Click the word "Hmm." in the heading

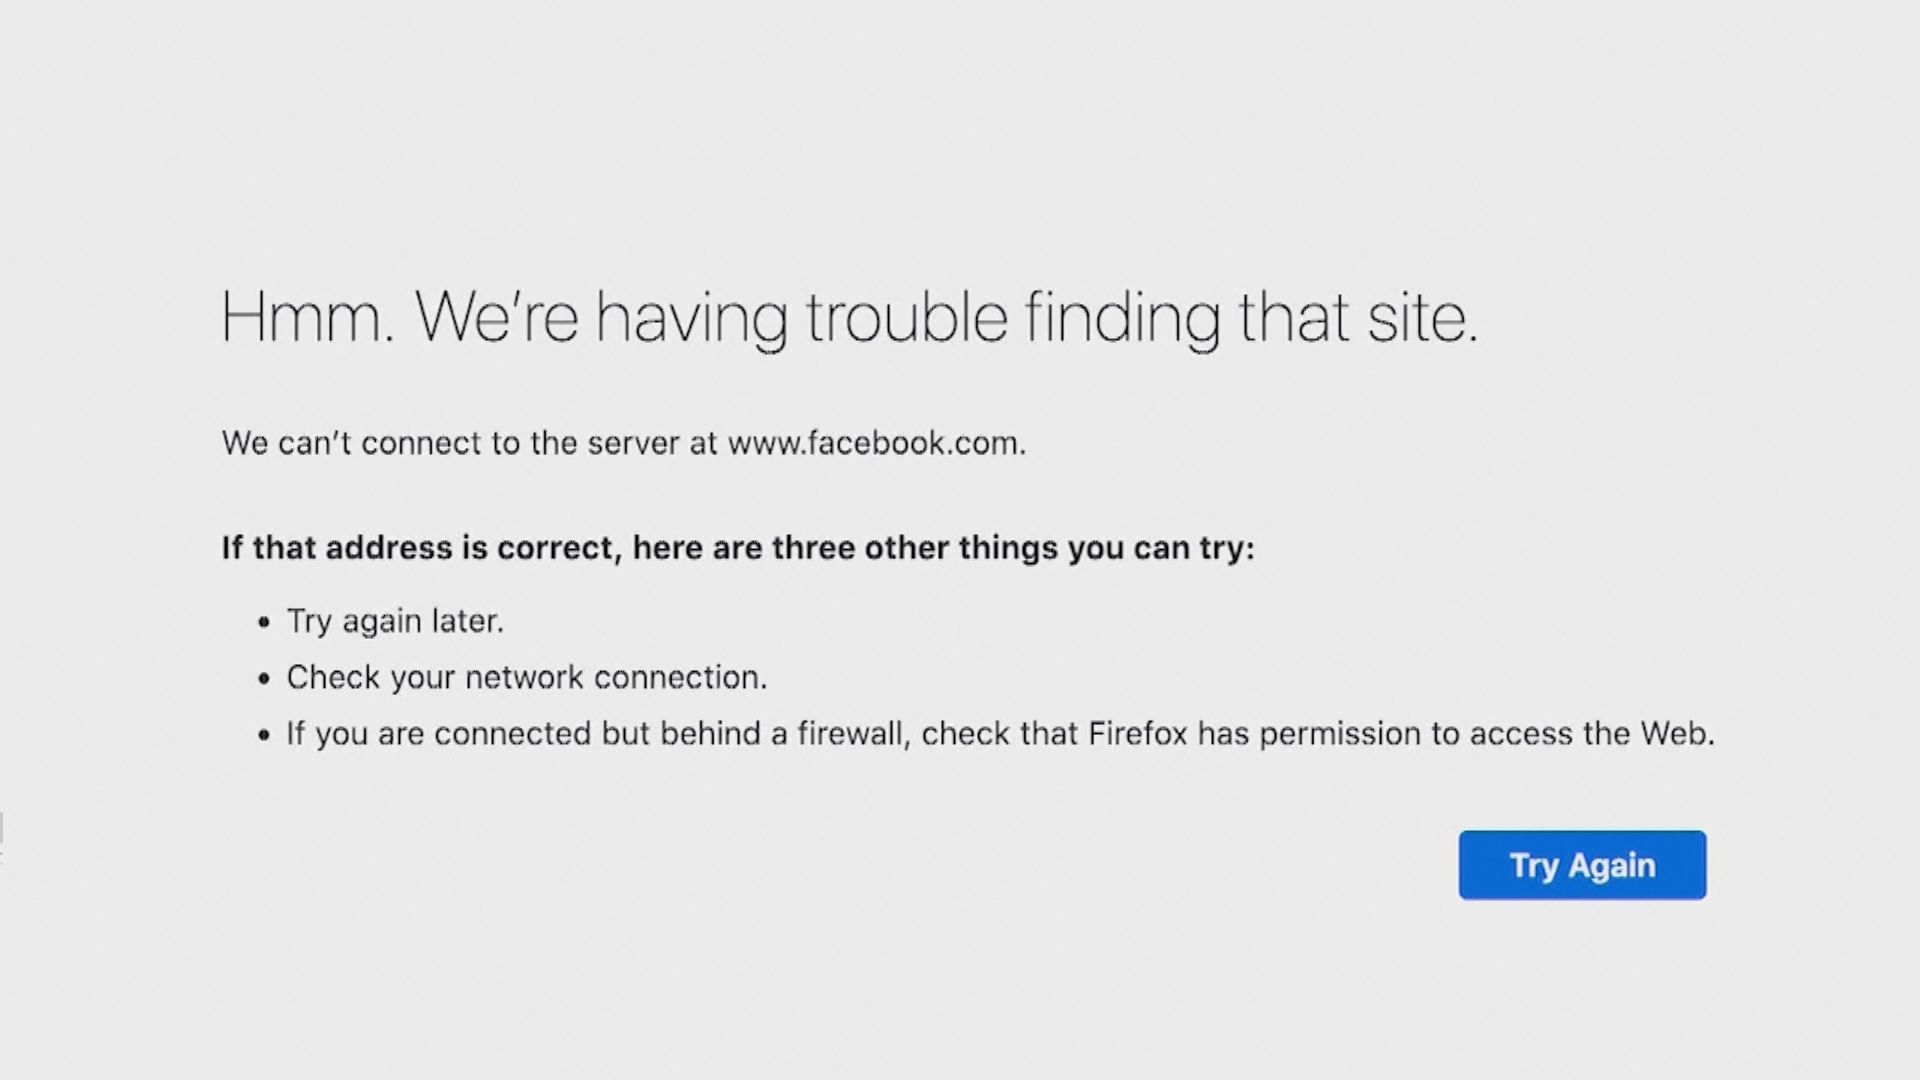(x=307, y=318)
